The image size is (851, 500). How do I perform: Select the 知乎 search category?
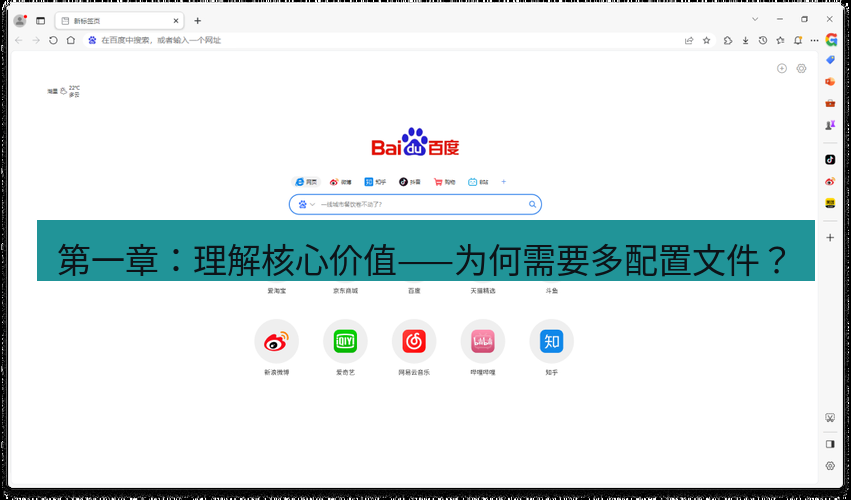[x=376, y=182]
